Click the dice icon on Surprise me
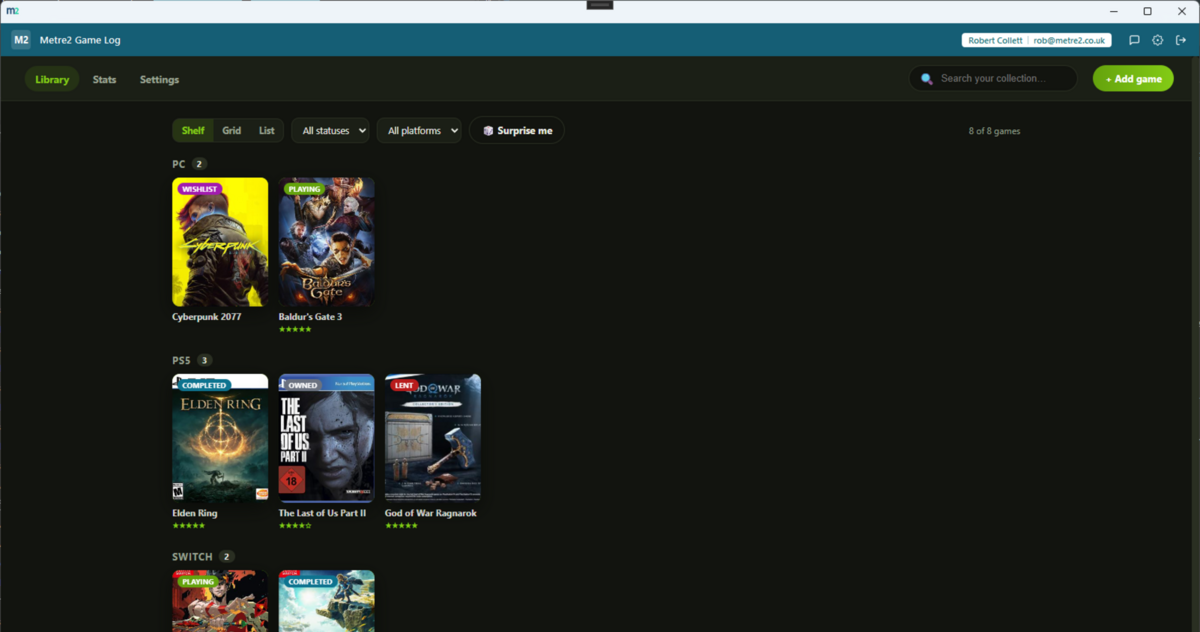 tap(488, 131)
